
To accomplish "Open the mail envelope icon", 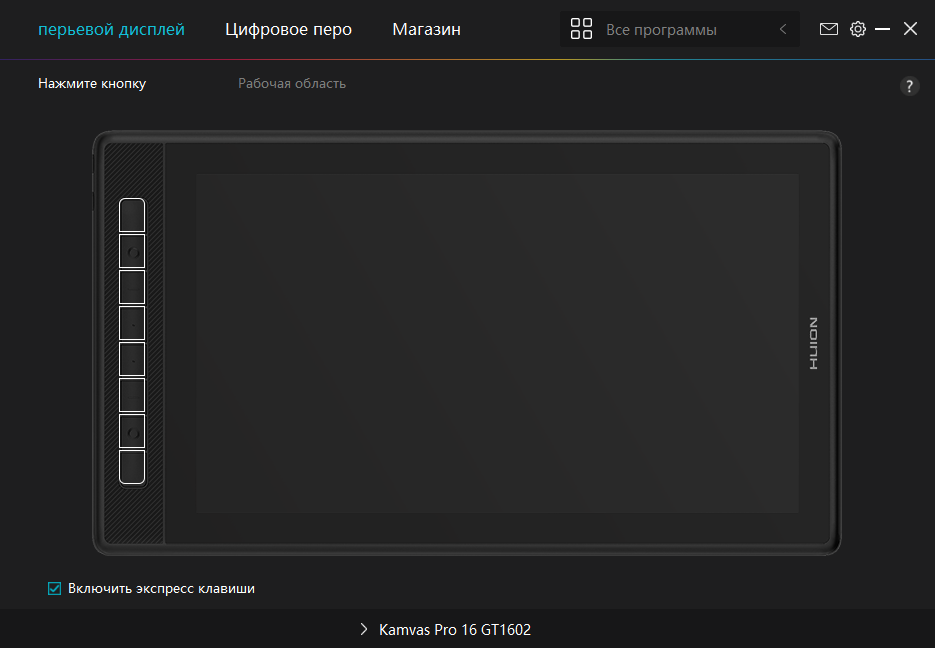I will (828, 29).
